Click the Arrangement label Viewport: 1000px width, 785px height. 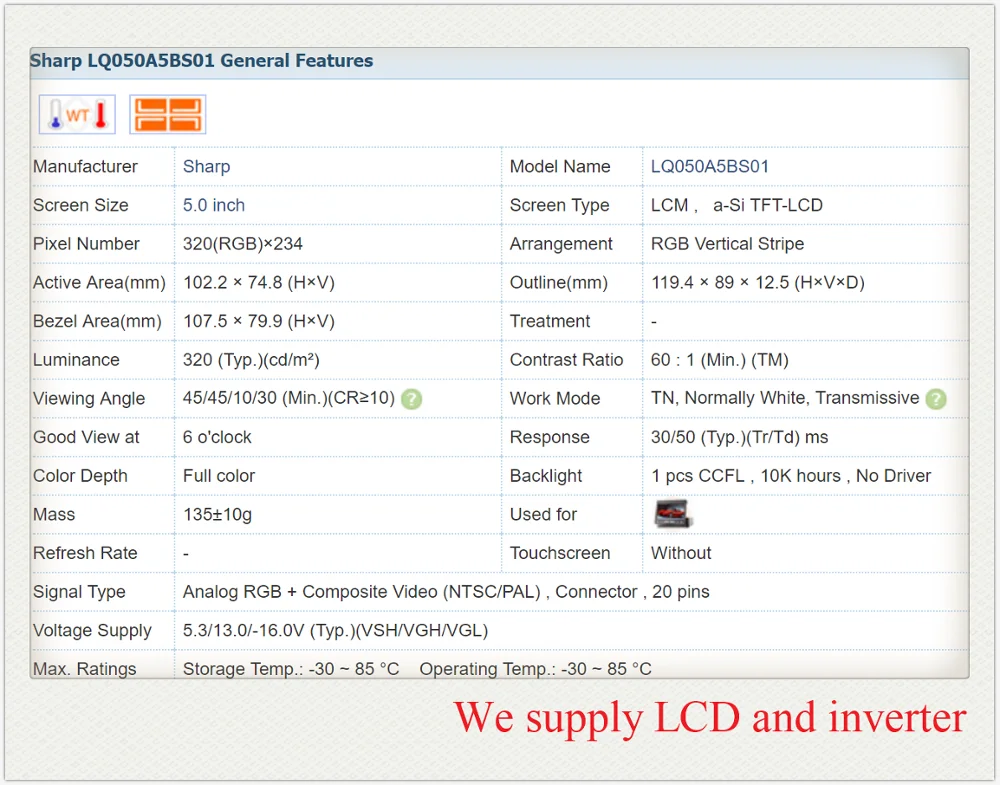click(561, 244)
